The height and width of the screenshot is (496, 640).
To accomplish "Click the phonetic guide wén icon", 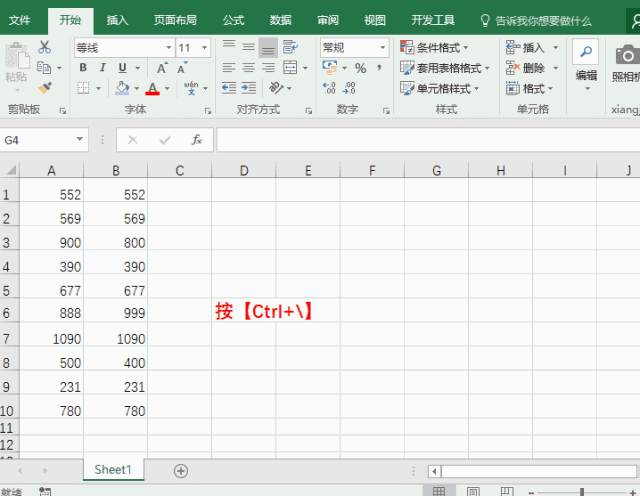I will tap(191, 88).
